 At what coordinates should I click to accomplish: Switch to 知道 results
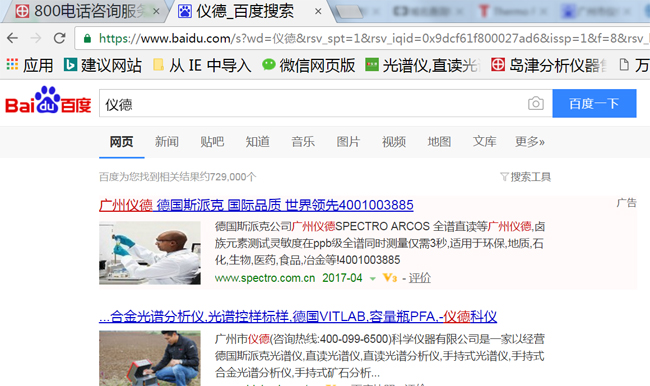[257, 142]
